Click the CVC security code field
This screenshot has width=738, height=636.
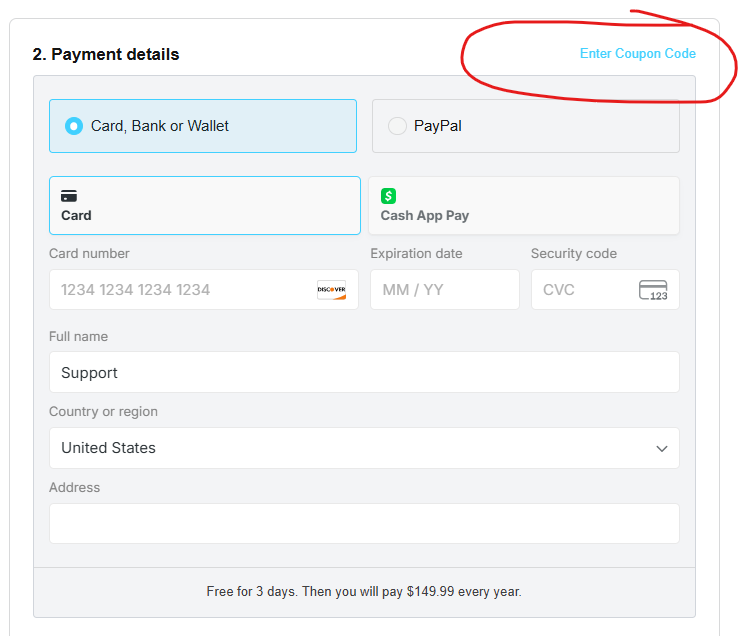(605, 290)
